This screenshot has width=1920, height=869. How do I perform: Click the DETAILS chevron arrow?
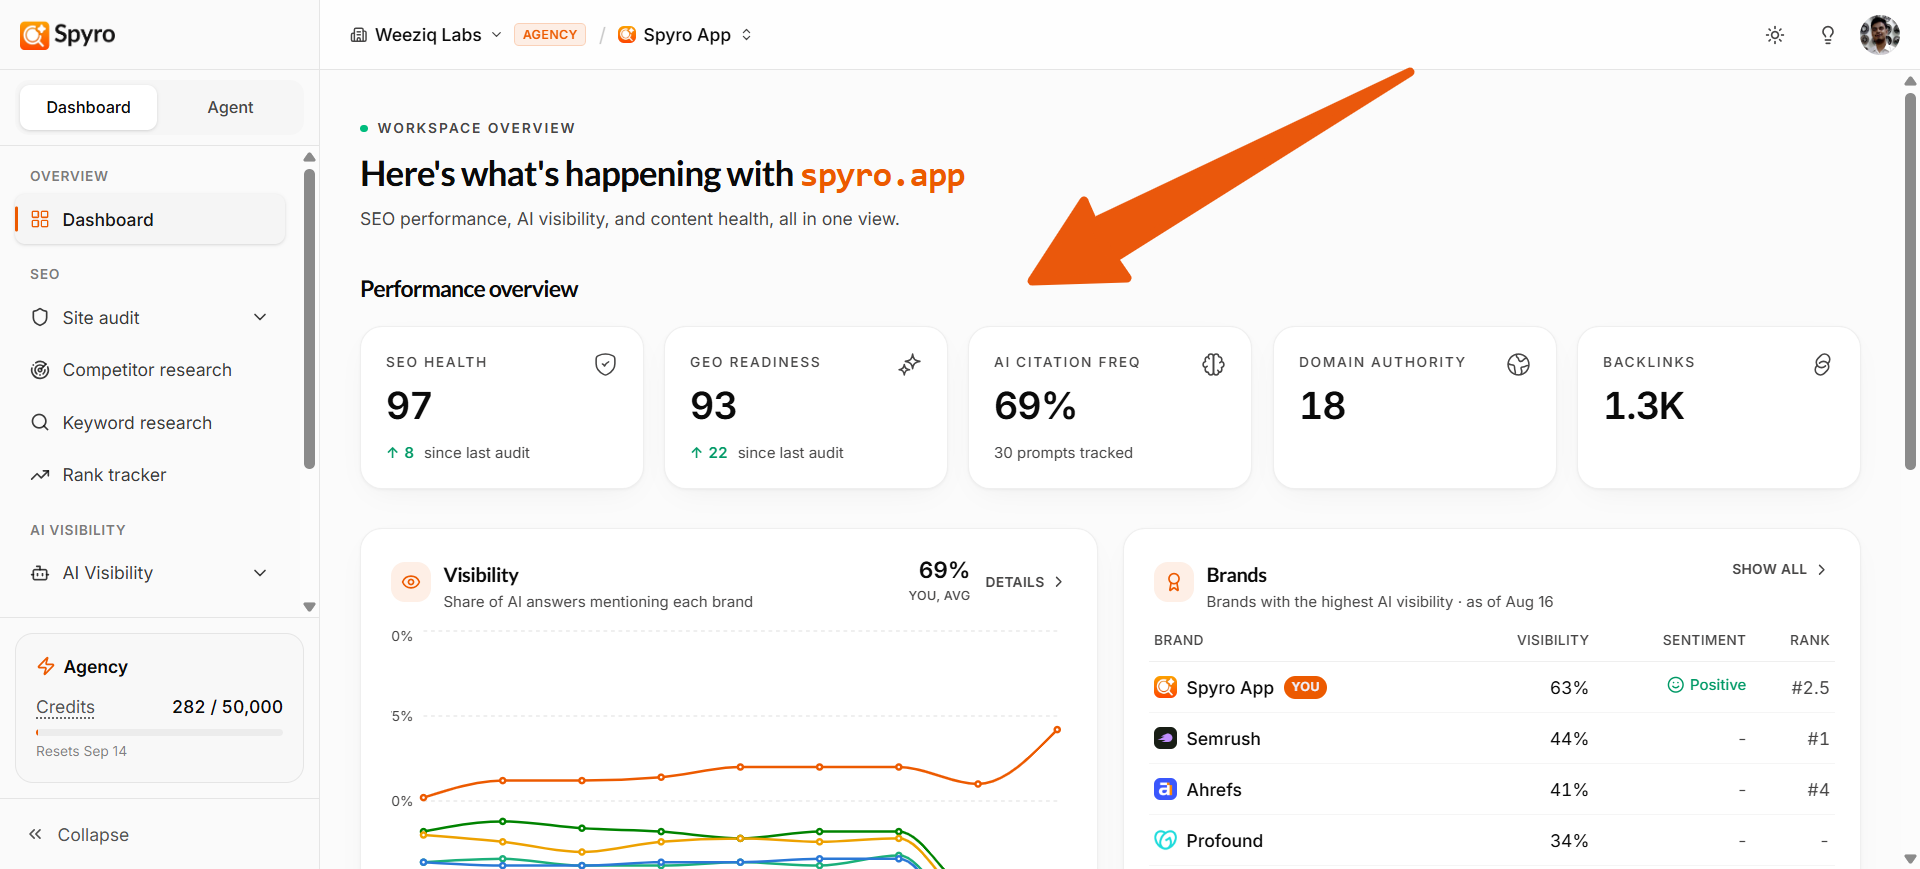click(1059, 582)
